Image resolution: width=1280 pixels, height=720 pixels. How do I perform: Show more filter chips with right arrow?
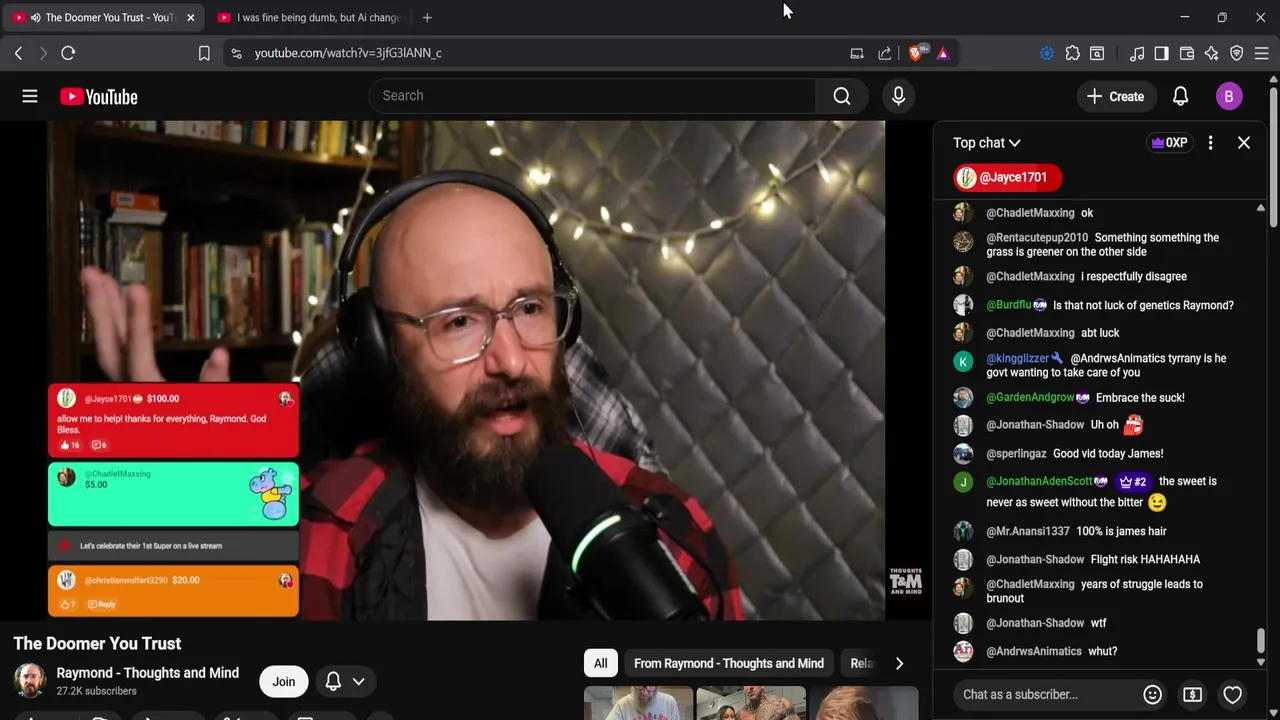tap(899, 663)
